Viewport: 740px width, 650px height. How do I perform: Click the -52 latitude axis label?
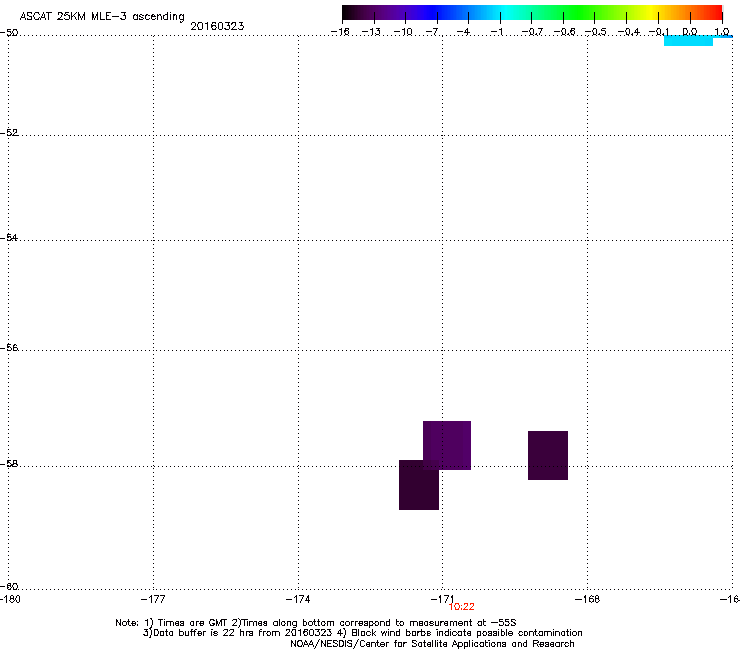pos(9,133)
